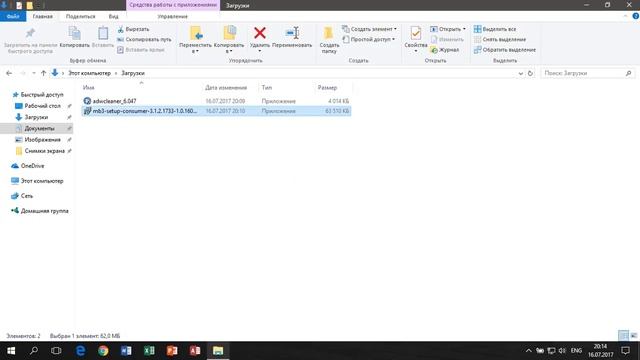Viewport: 640px width, 360px height.
Task: Sort by the Date modified column
Action: (x=226, y=88)
